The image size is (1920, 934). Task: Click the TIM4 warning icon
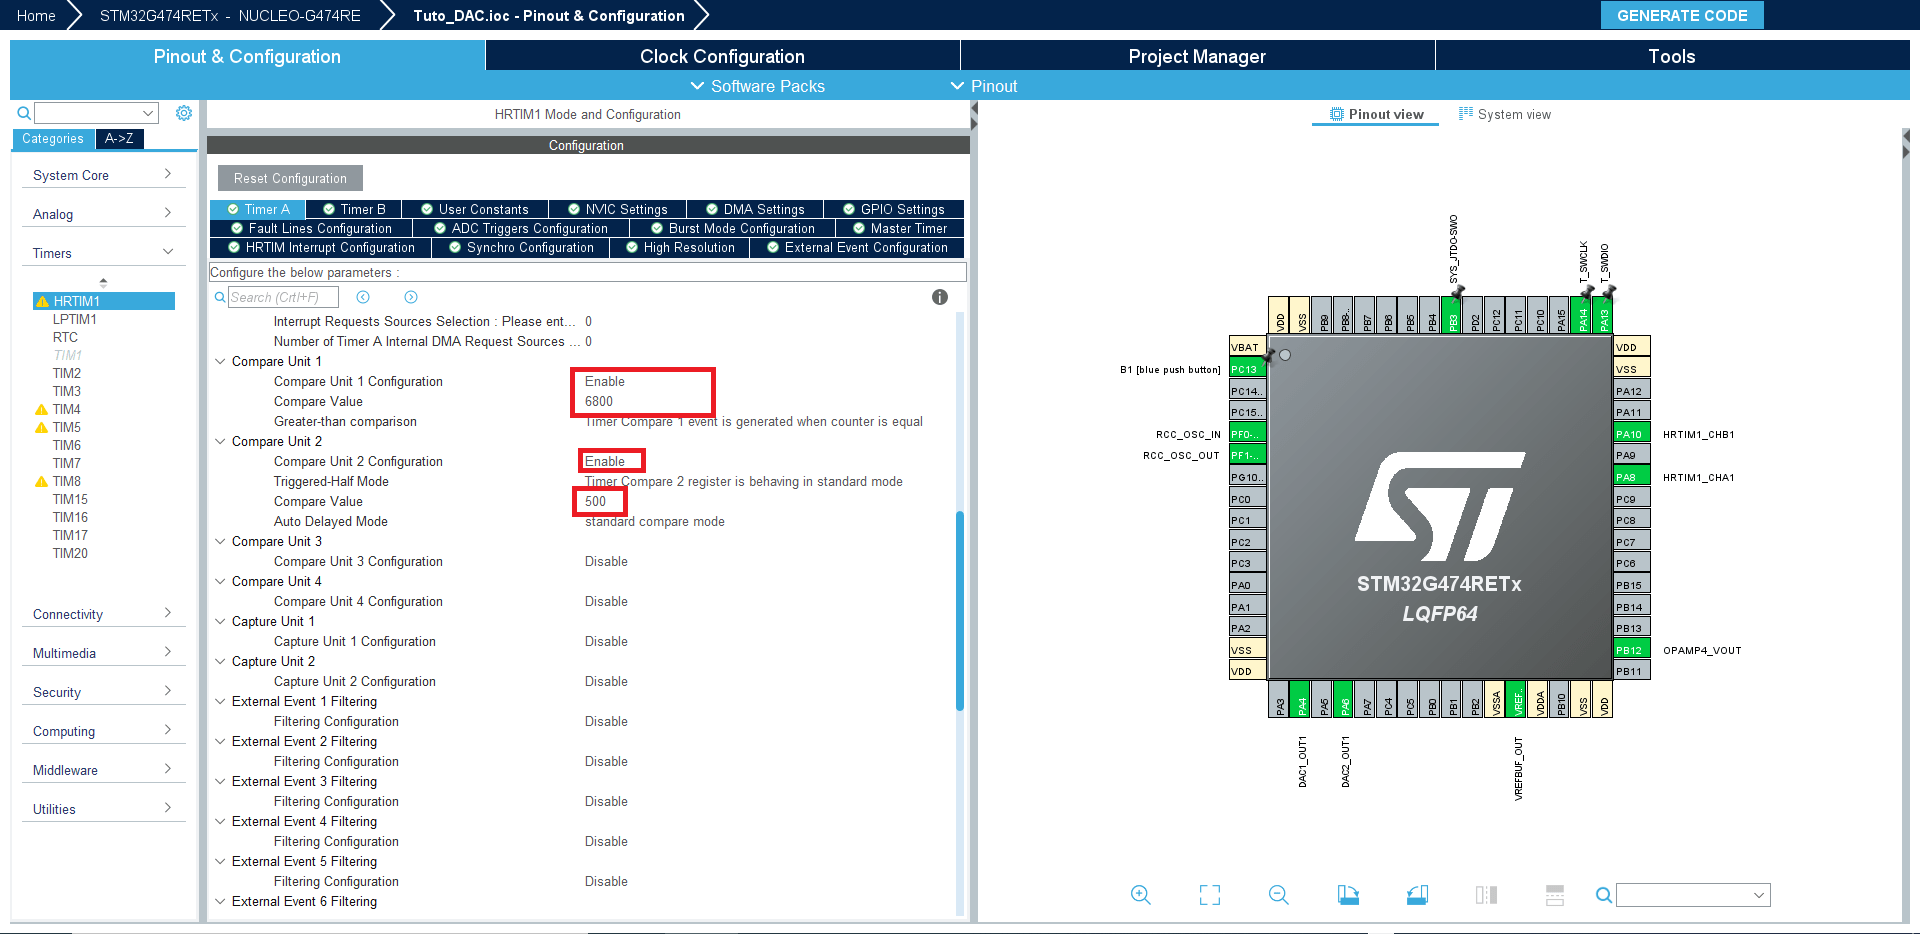(42, 409)
